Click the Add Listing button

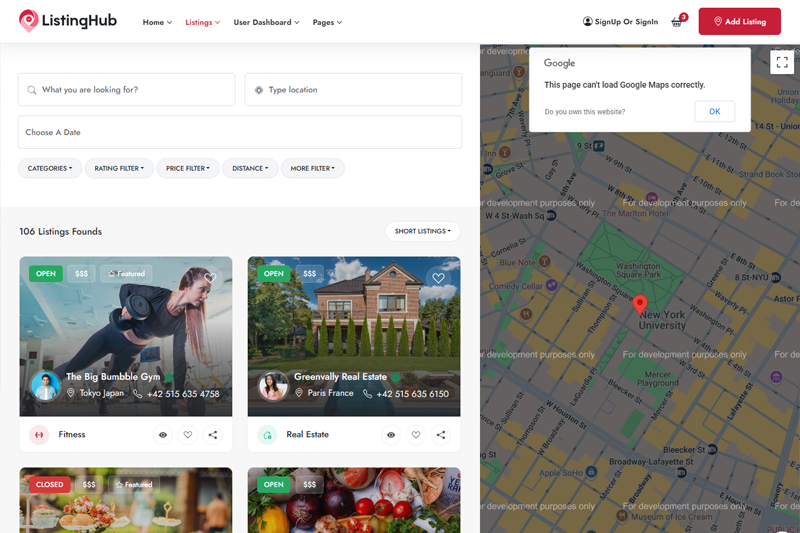click(739, 21)
